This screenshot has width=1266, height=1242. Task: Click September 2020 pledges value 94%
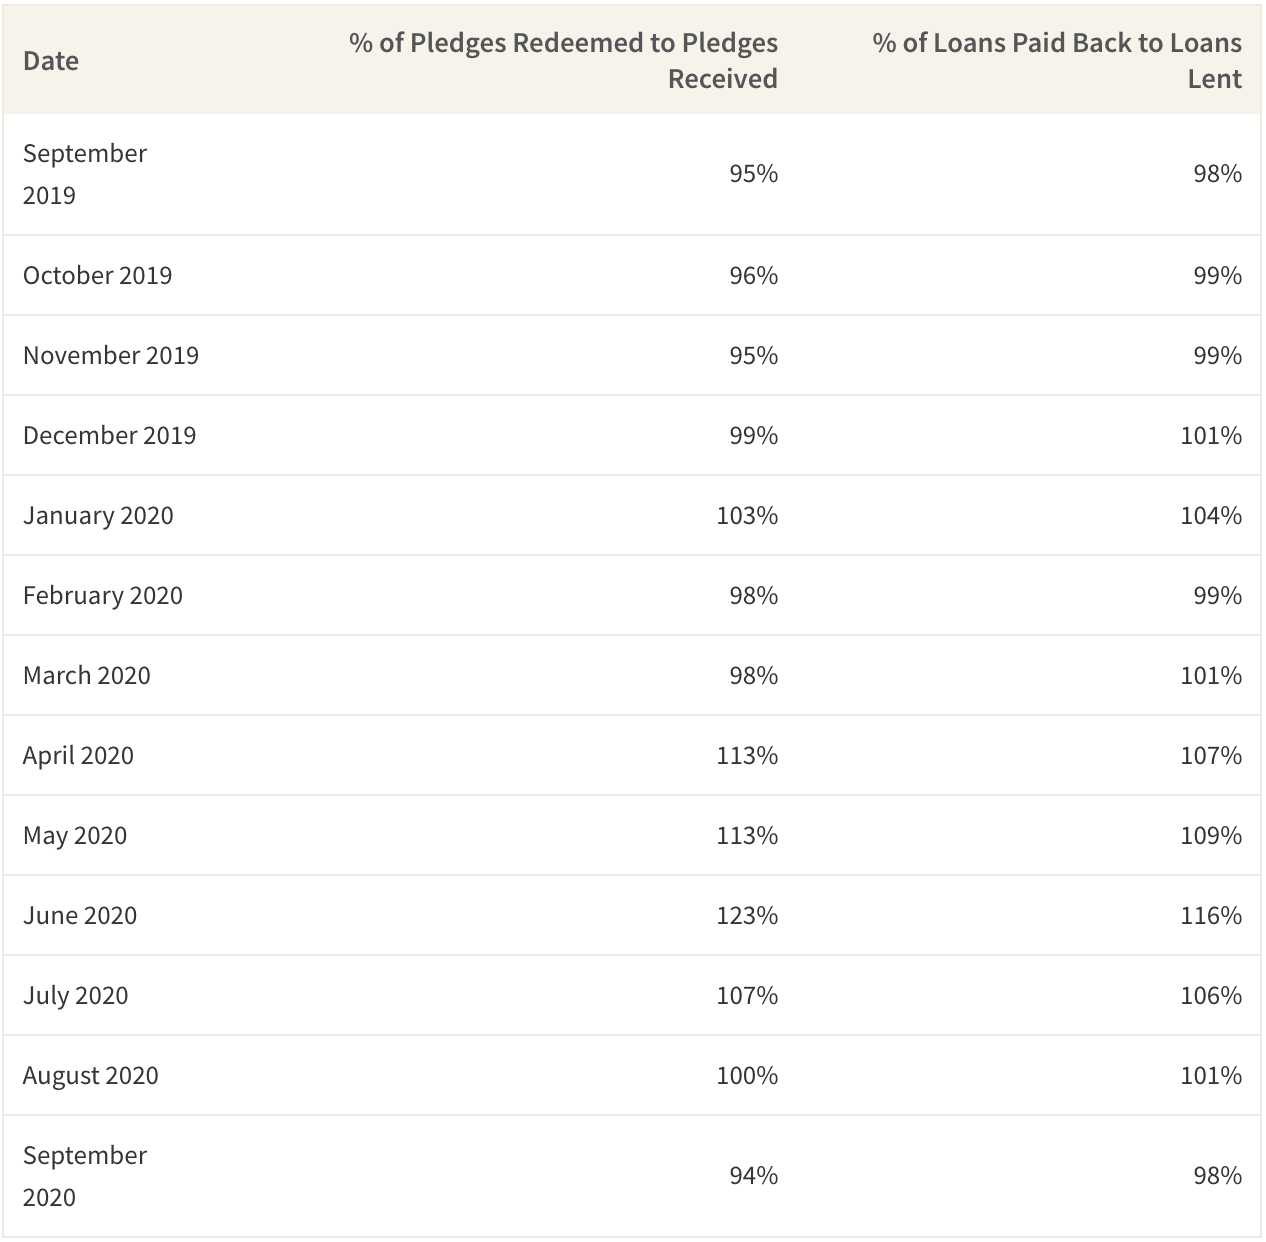point(753,1175)
